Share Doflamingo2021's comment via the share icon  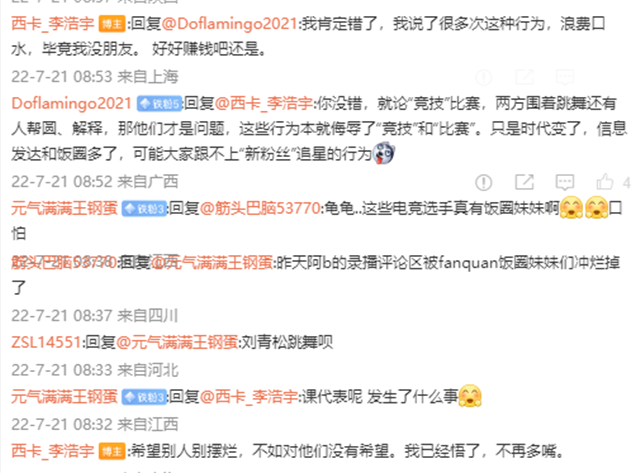pyautogui.click(x=524, y=182)
